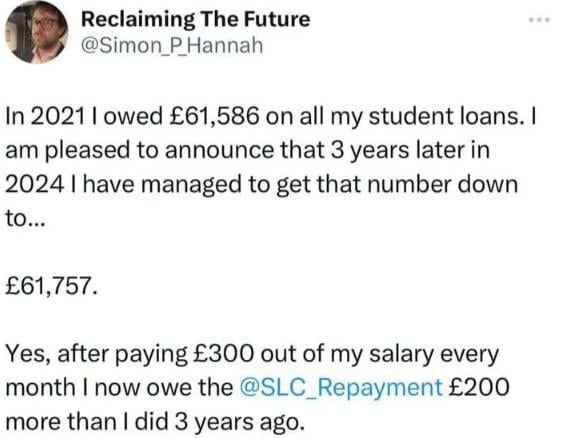Click the £61,586 figure in the tweet
This screenshot has height=438, width=565.
[213, 117]
